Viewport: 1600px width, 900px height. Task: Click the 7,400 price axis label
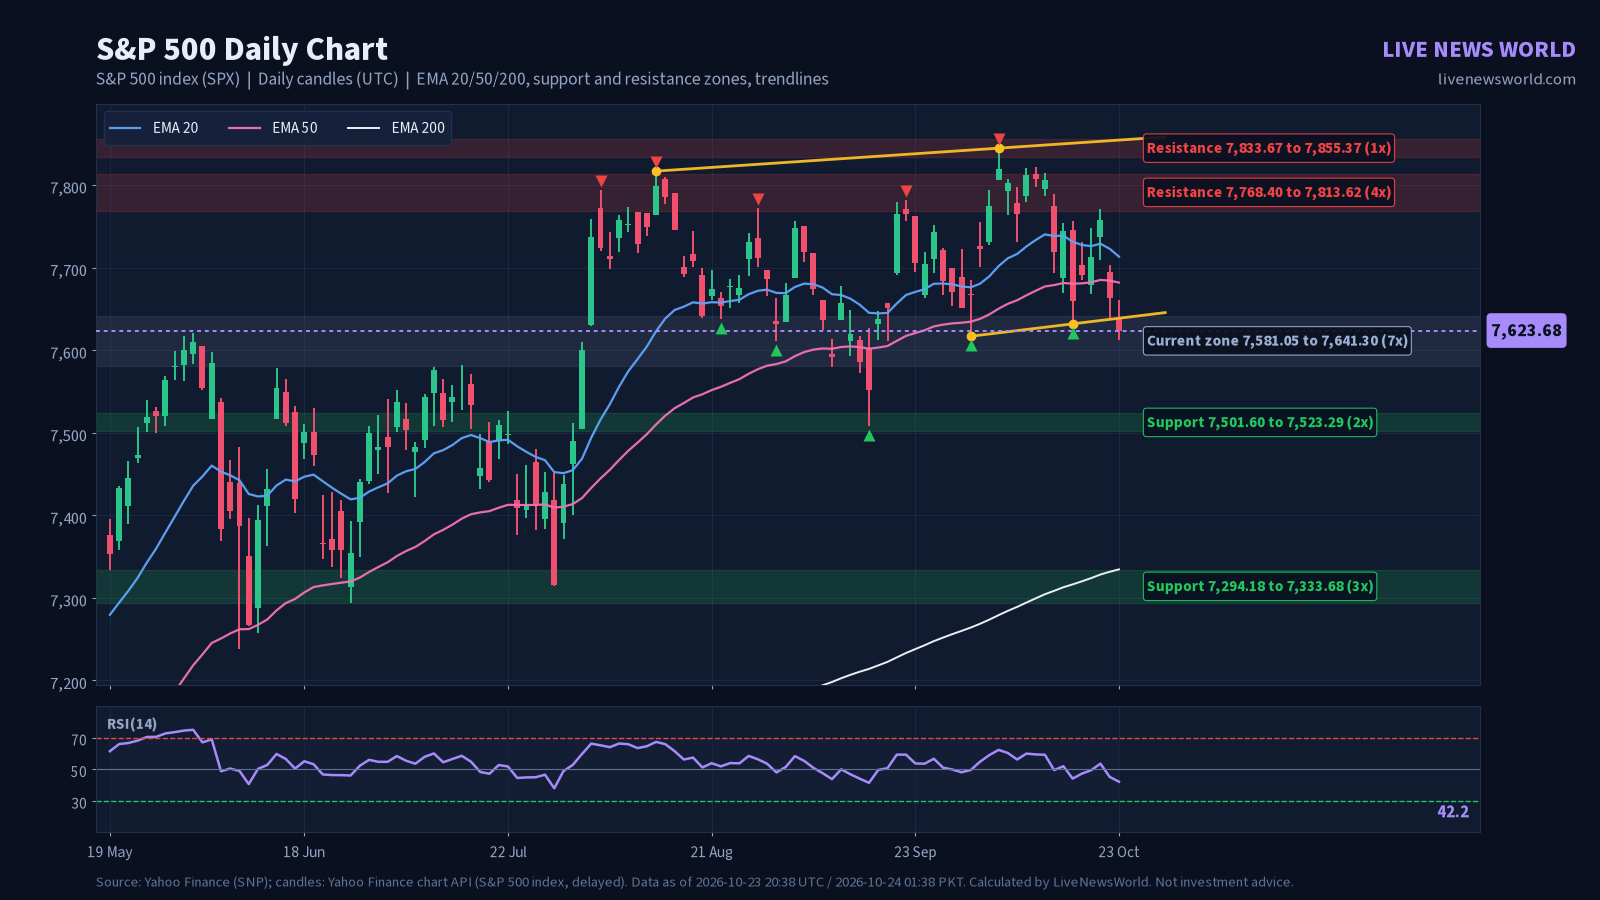pyautogui.click(x=68, y=518)
